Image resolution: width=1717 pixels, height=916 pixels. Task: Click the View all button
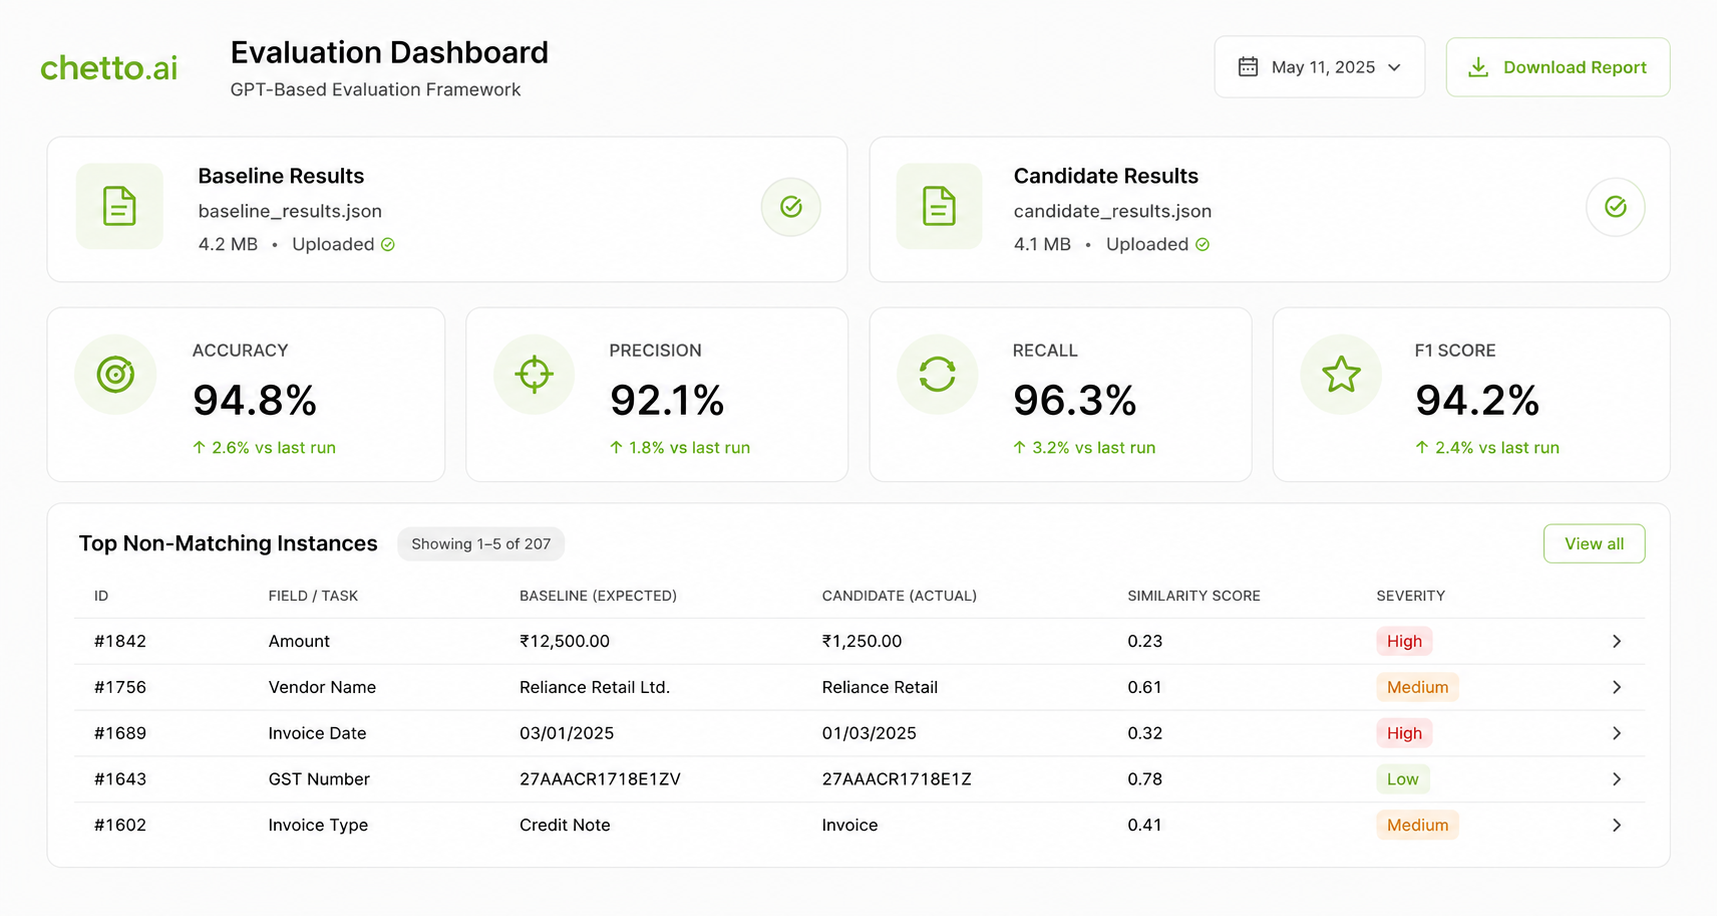pyautogui.click(x=1594, y=544)
